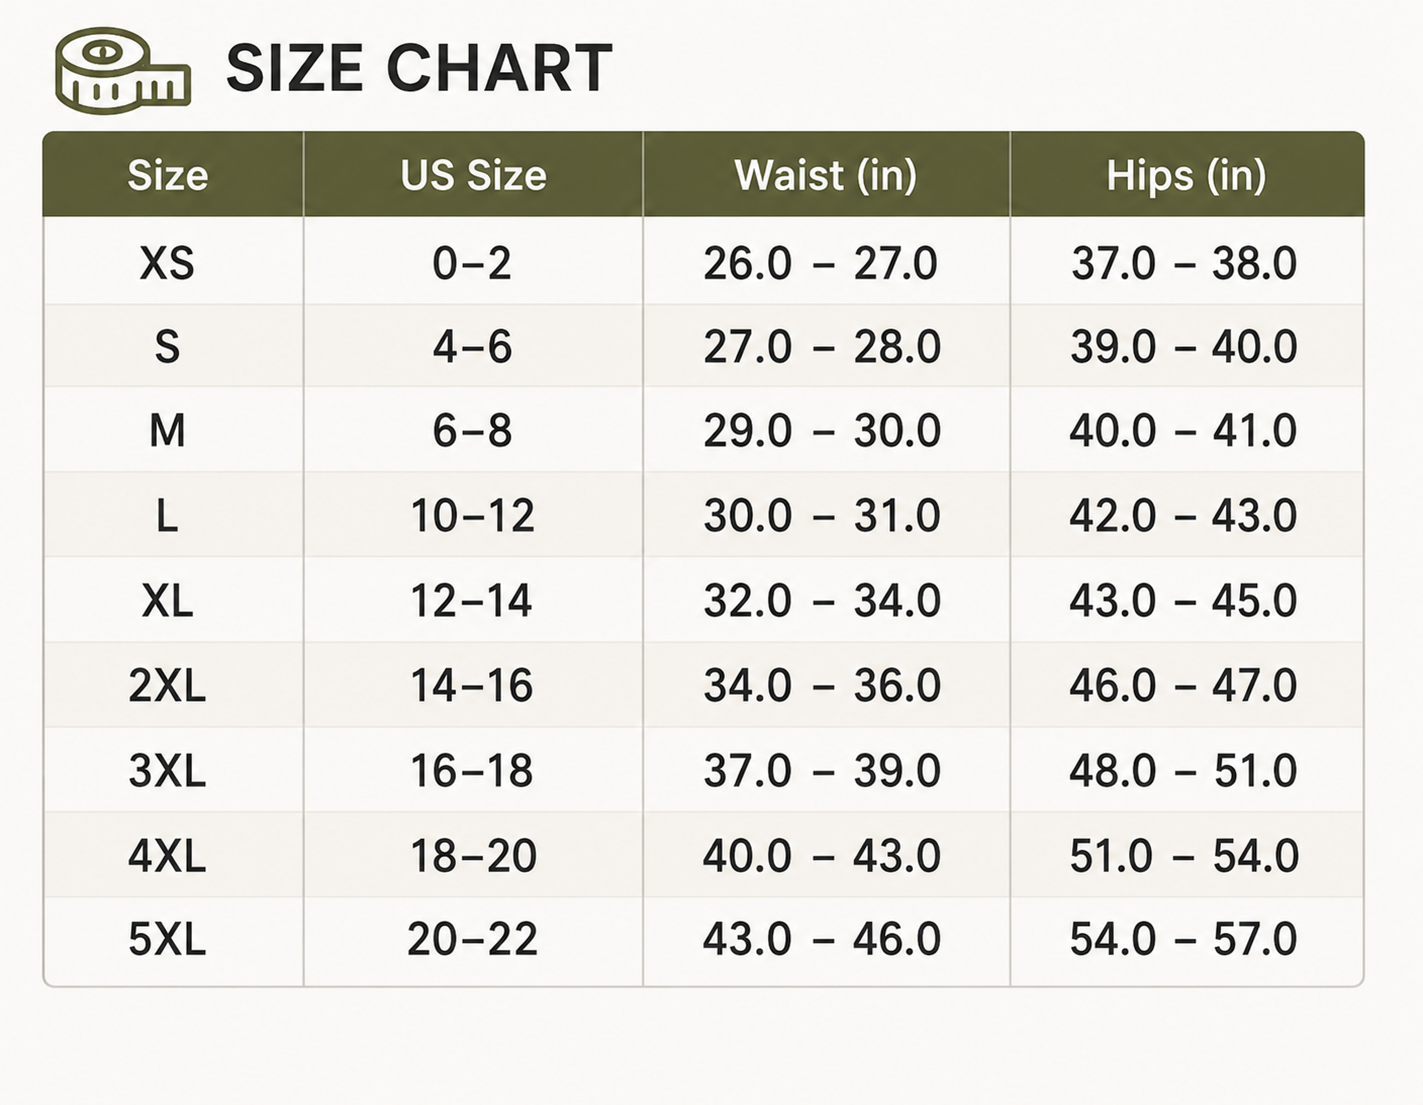Viewport: 1423px width, 1105px height.
Task: Click waist value 29.0 – 30.0
Action: coord(822,431)
